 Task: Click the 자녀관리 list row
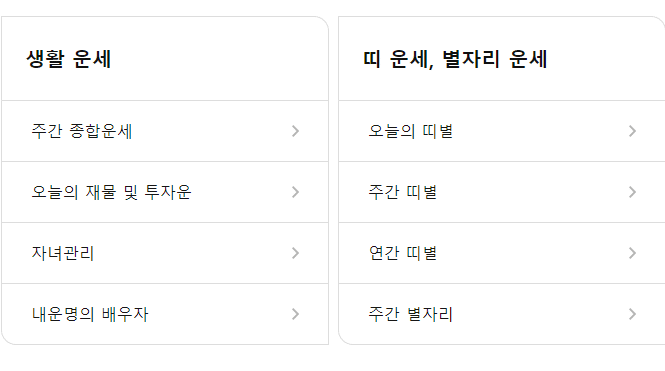tap(165, 253)
